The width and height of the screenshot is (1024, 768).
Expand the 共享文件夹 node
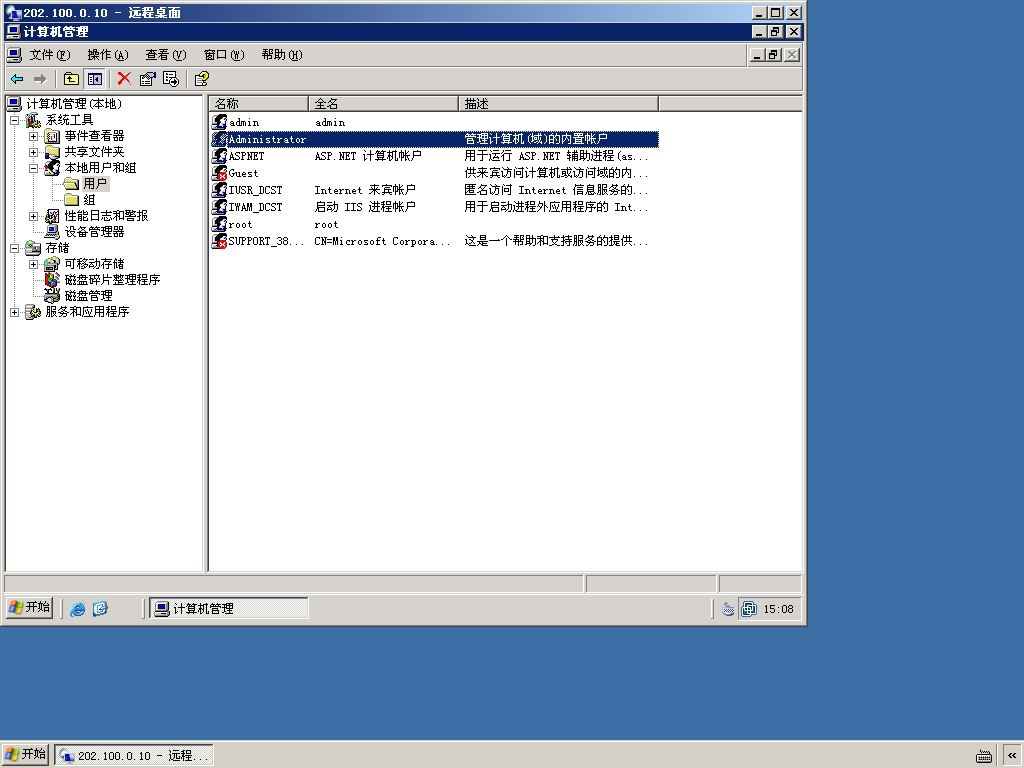coord(33,152)
